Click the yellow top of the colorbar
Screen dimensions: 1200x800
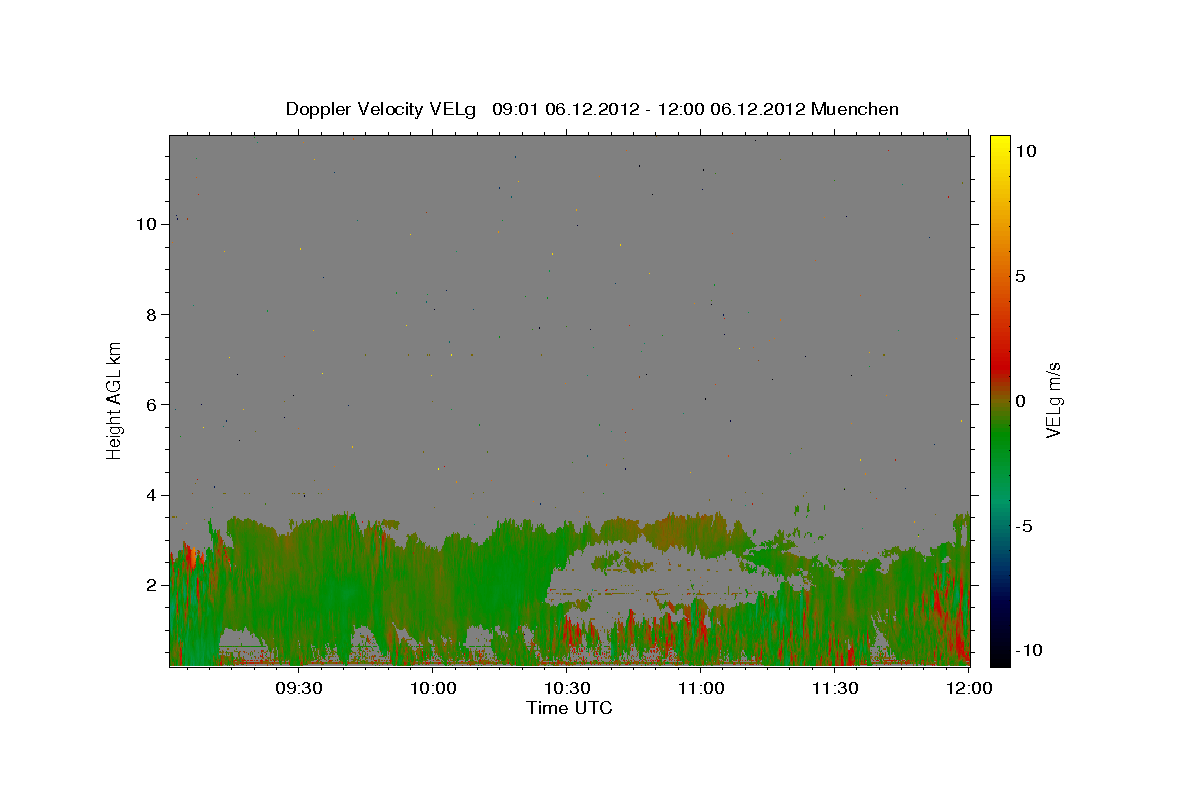(1000, 142)
